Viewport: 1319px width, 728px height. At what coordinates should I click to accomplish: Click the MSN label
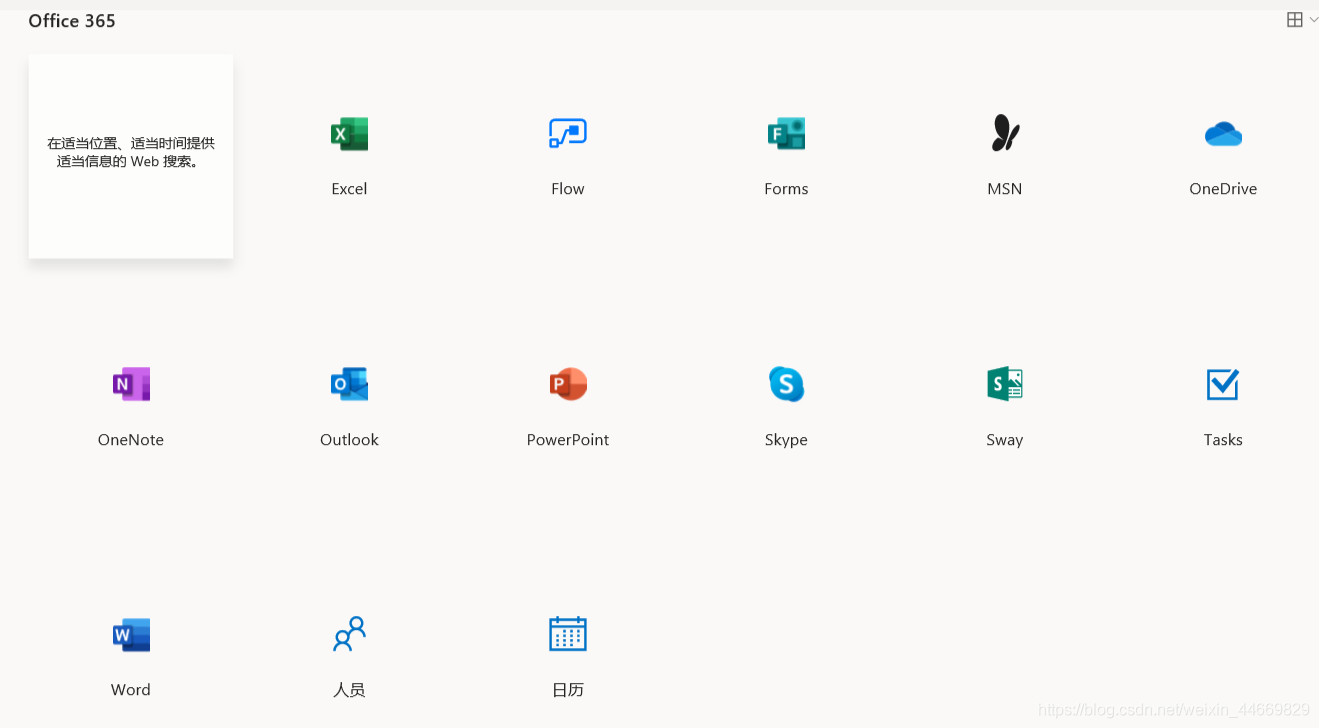(1005, 188)
